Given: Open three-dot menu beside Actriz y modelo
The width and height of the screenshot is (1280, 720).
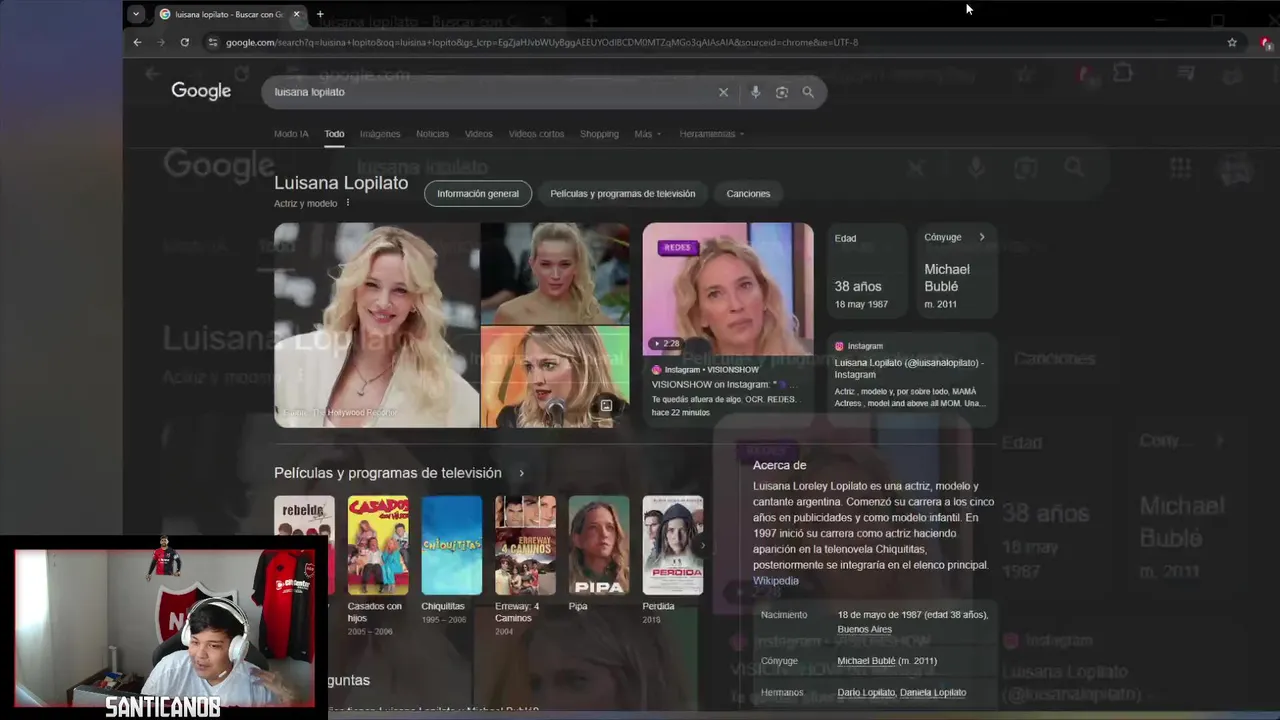Looking at the screenshot, I should coord(348,203).
